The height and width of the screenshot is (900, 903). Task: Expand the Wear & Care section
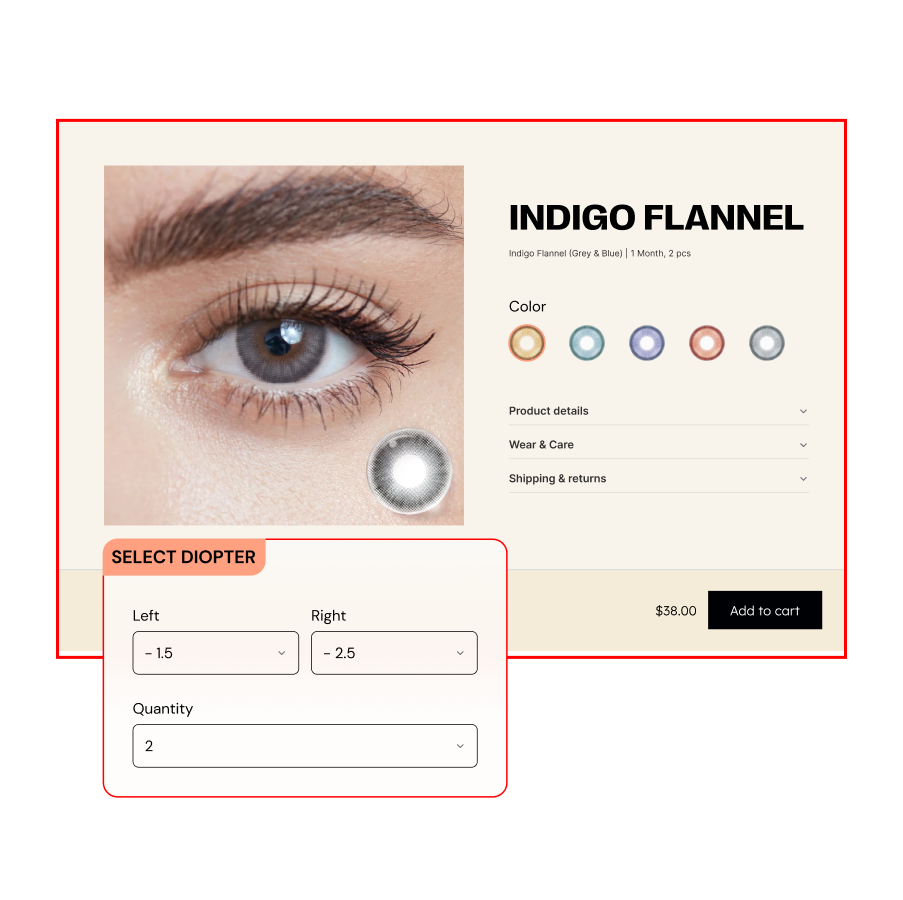tap(658, 445)
